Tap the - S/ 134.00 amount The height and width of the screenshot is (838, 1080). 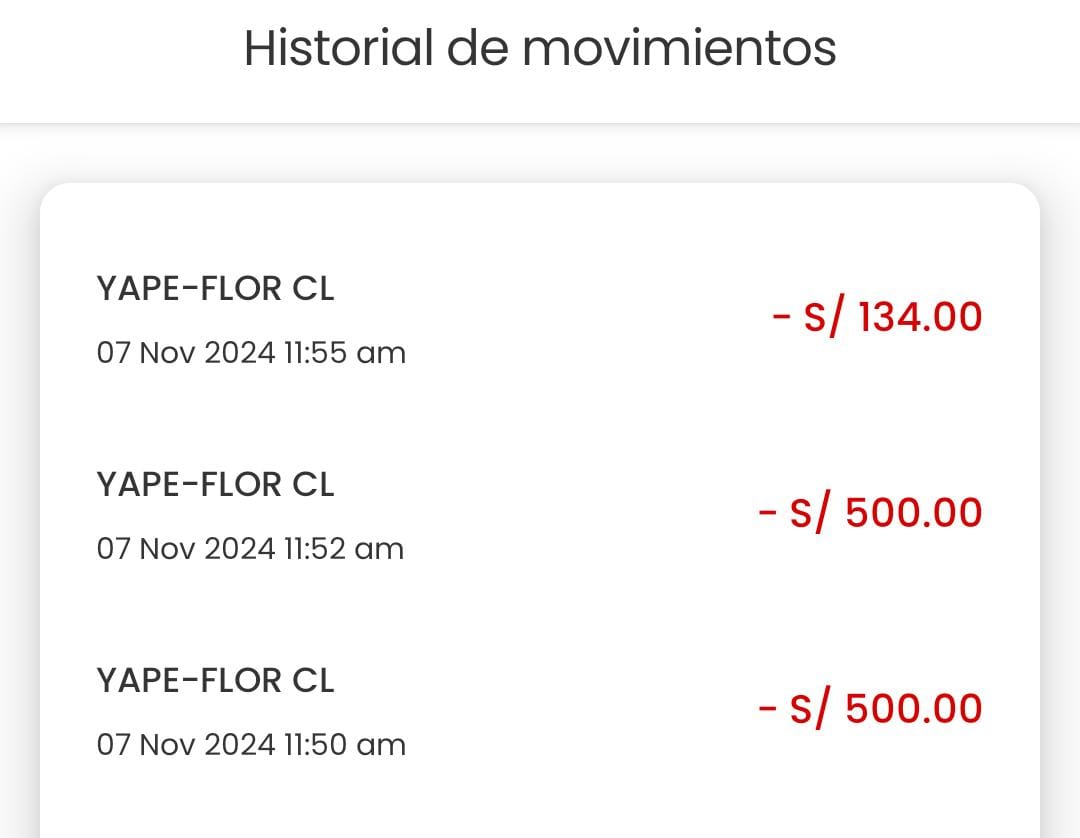(x=877, y=318)
